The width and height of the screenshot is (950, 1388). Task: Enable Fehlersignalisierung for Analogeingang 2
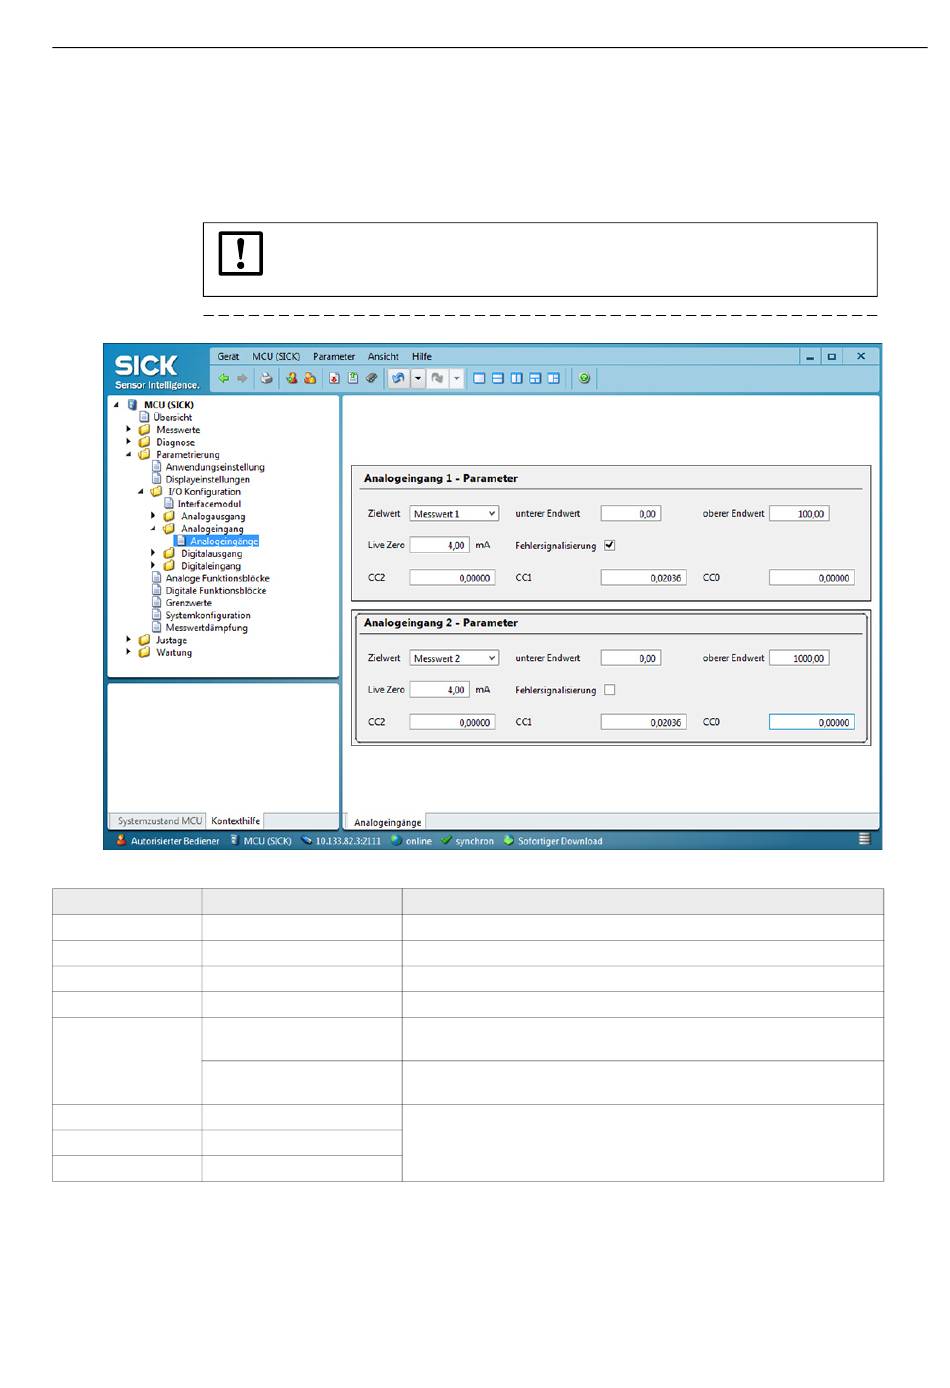click(x=610, y=690)
